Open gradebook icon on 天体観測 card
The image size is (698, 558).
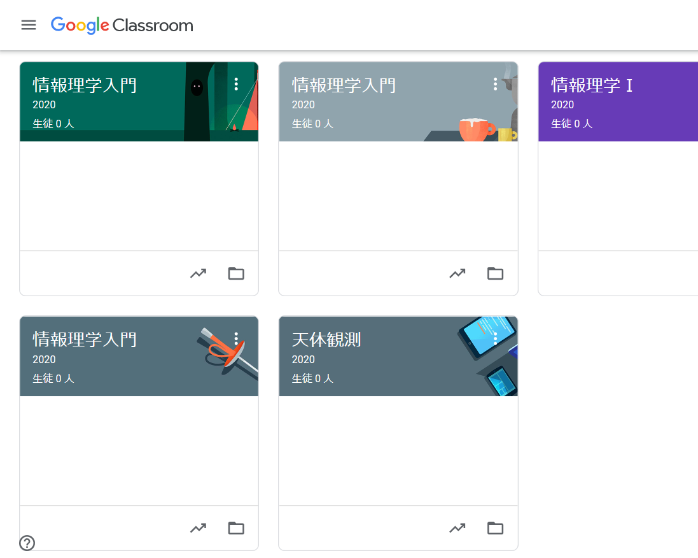pos(457,527)
